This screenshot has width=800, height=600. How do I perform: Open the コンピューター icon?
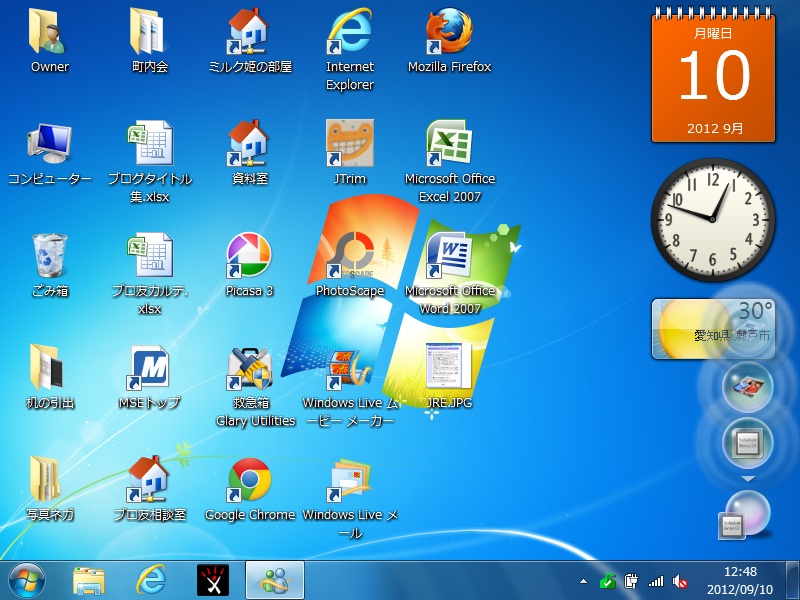pyautogui.click(x=49, y=153)
